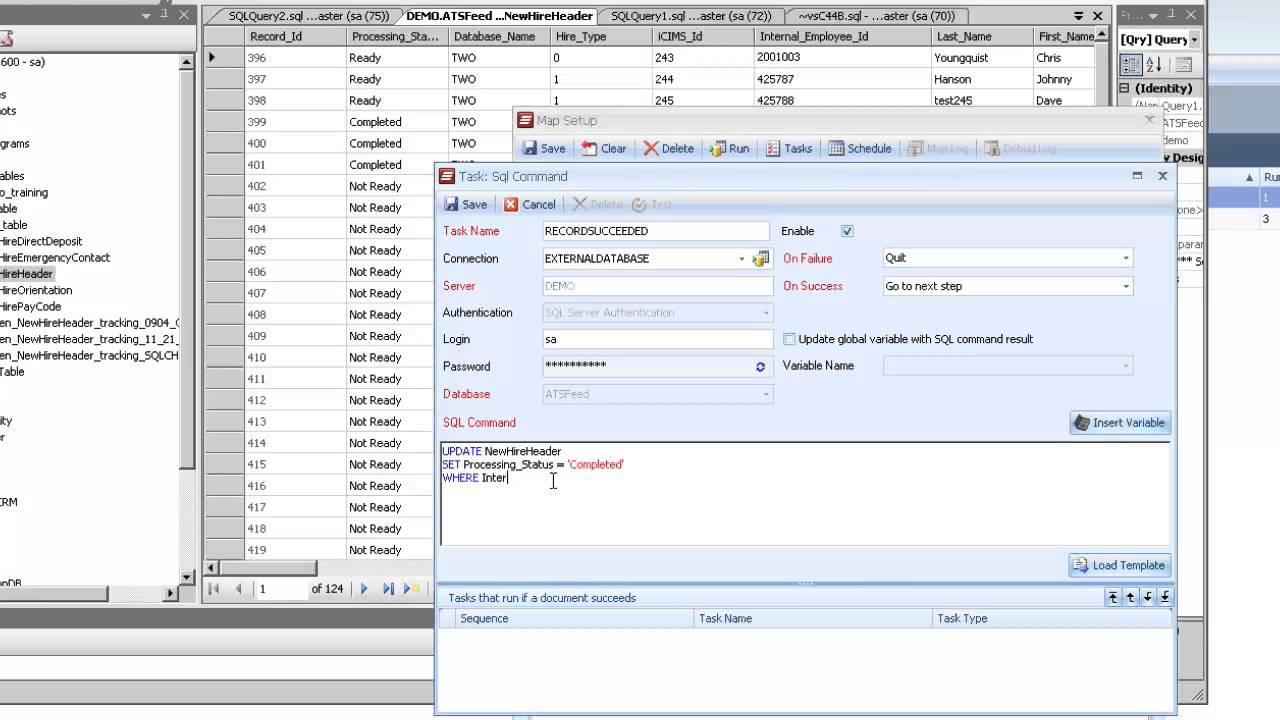Delete the map in Map Setup
1280x720 pixels.
click(668, 148)
